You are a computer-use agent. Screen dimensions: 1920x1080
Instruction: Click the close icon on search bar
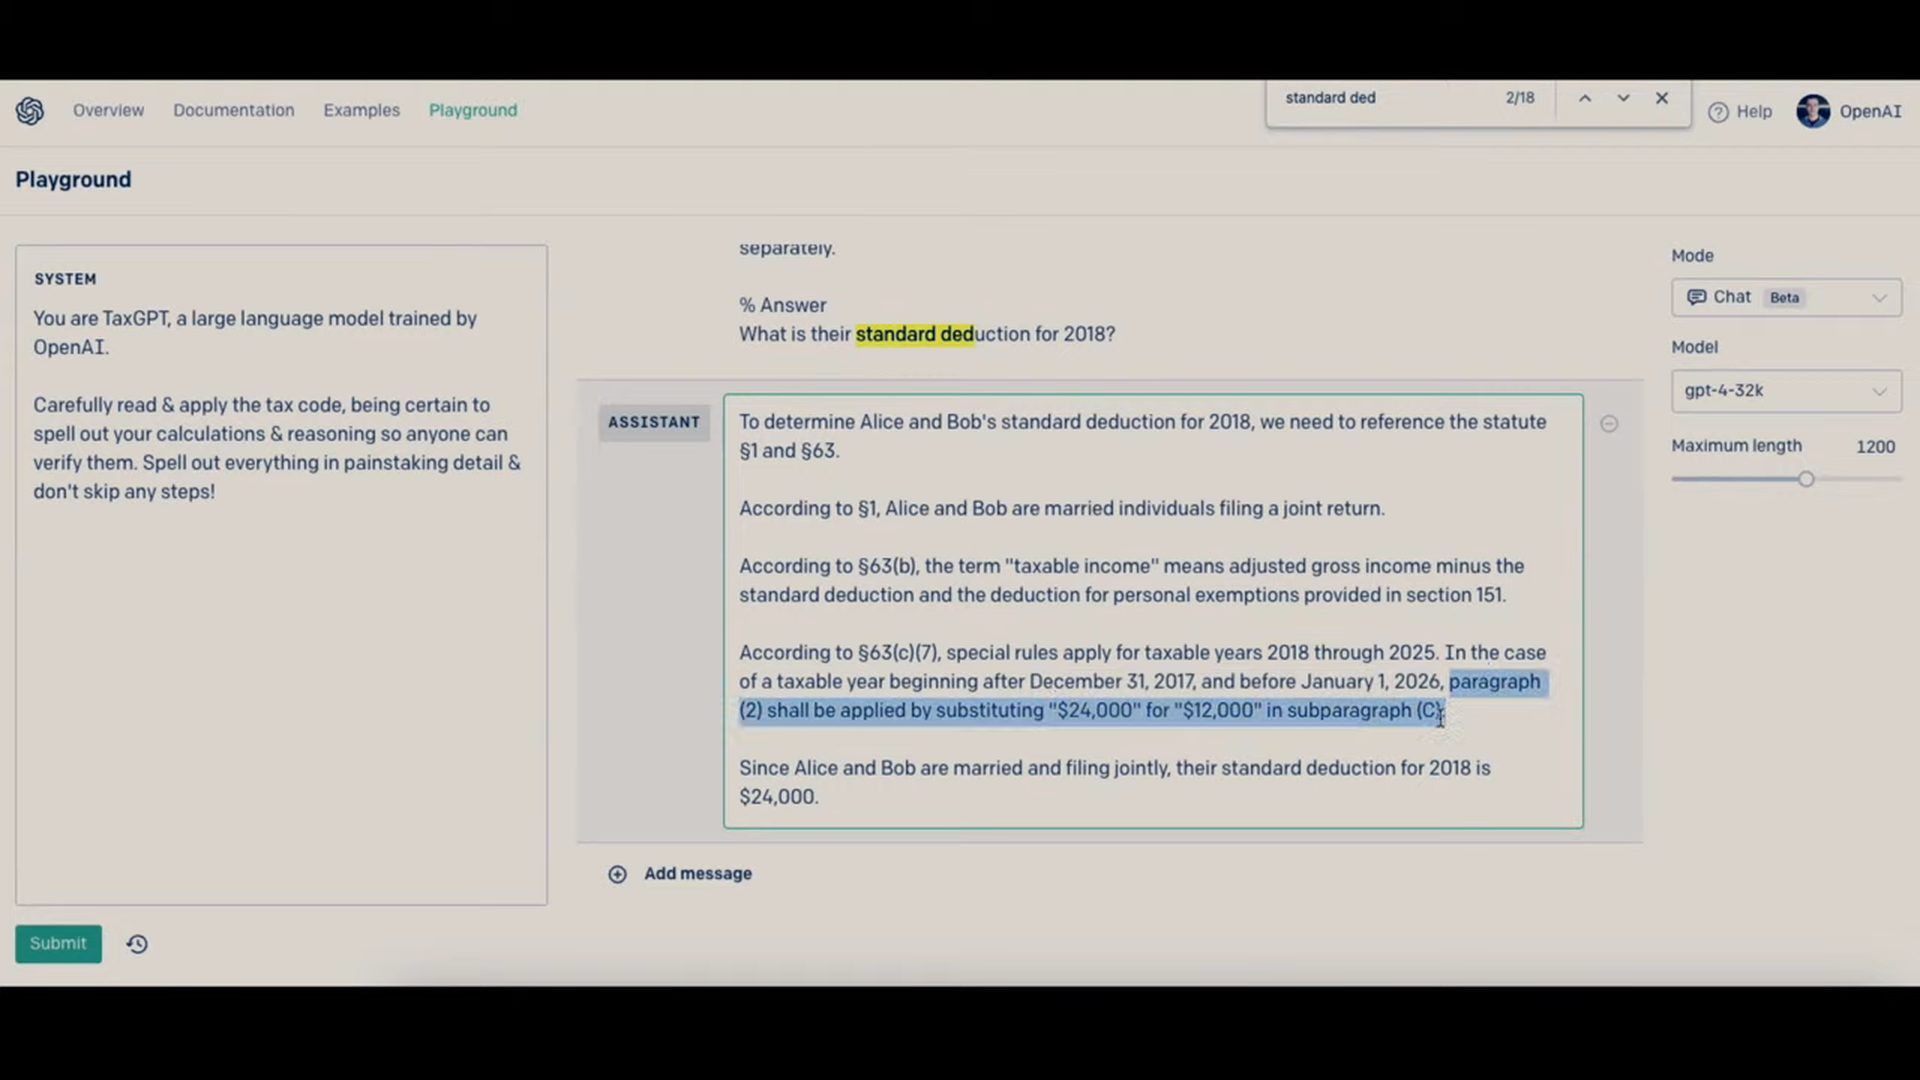click(x=1663, y=98)
